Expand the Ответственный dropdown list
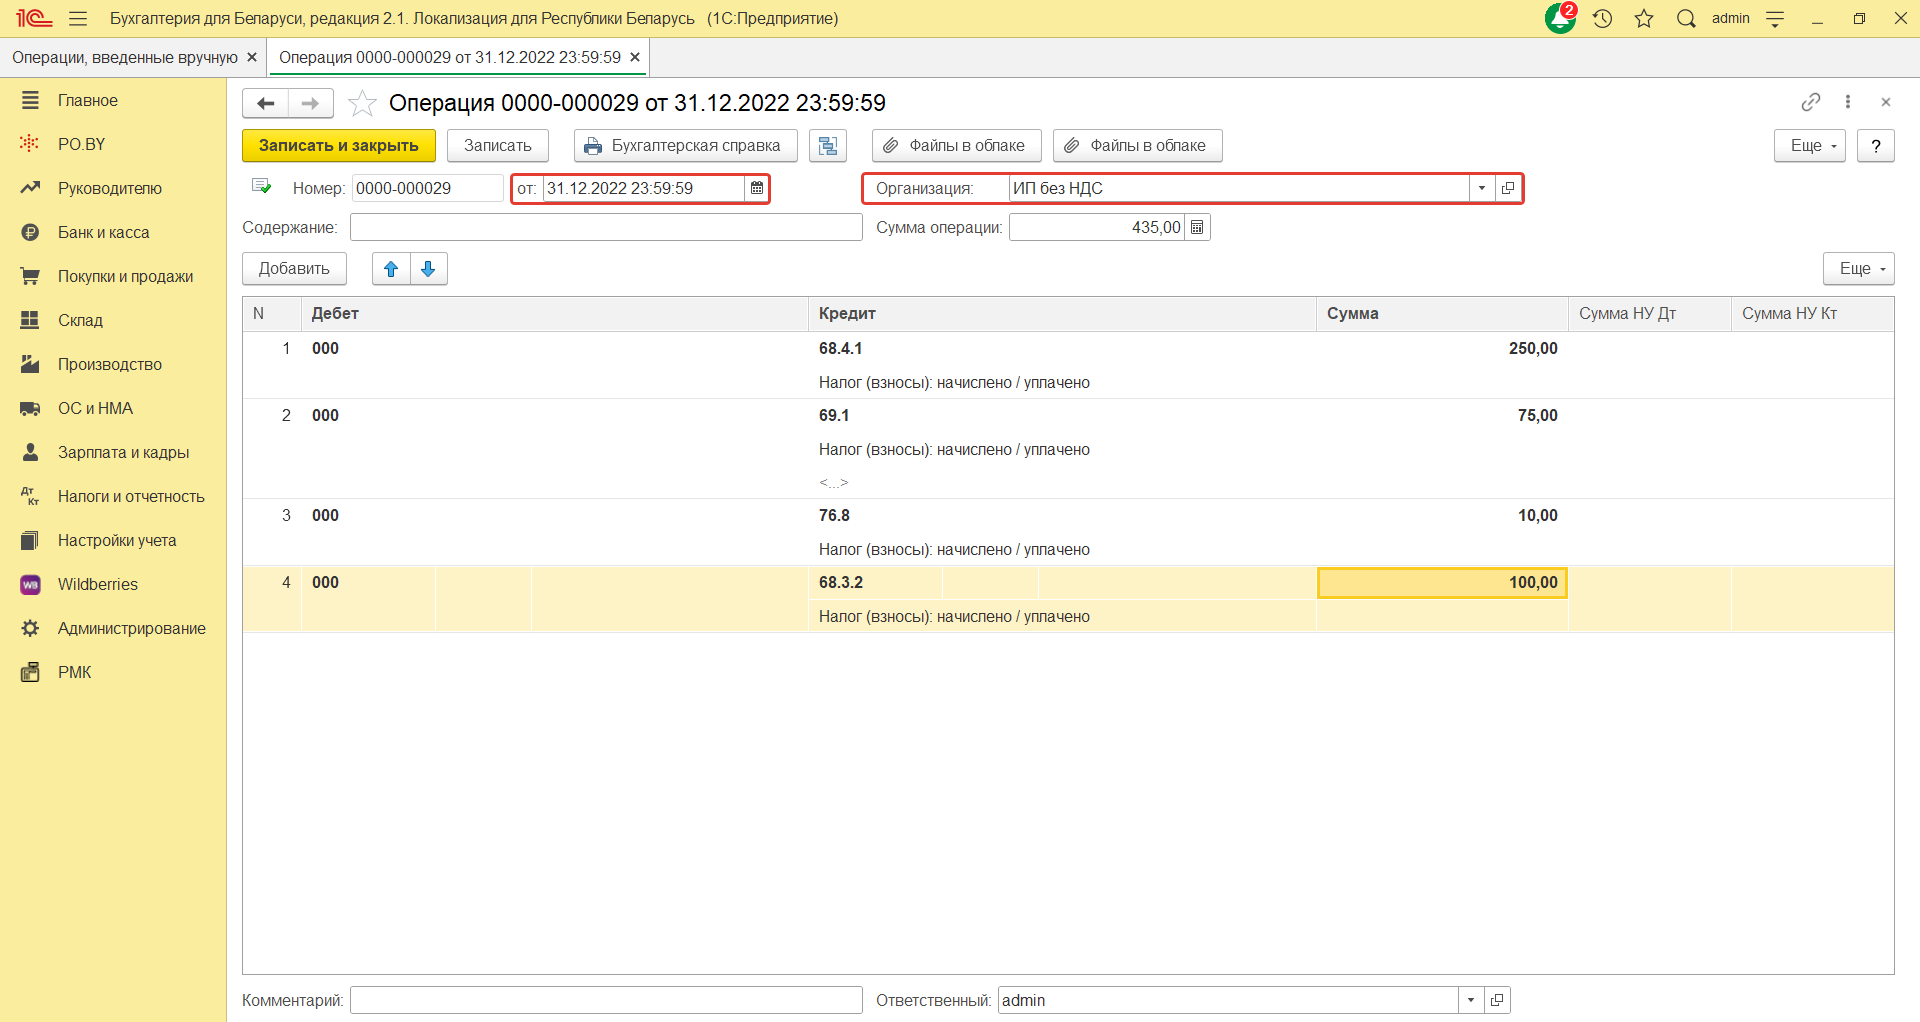This screenshot has height=1022, width=1920. (x=1470, y=1000)
